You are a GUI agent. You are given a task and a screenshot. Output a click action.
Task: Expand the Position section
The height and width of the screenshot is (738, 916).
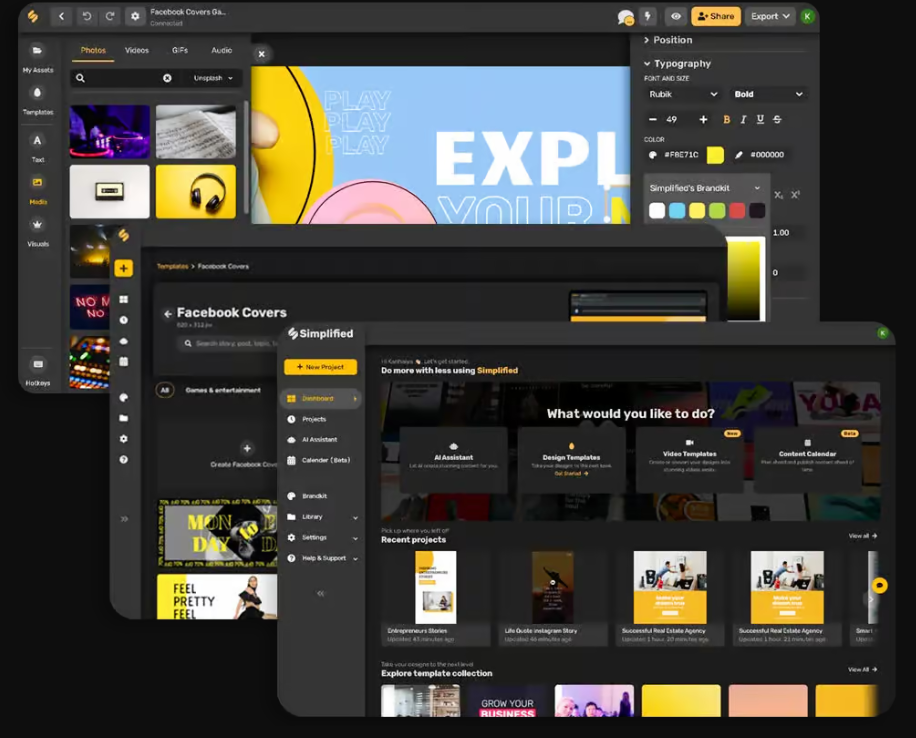668,40
